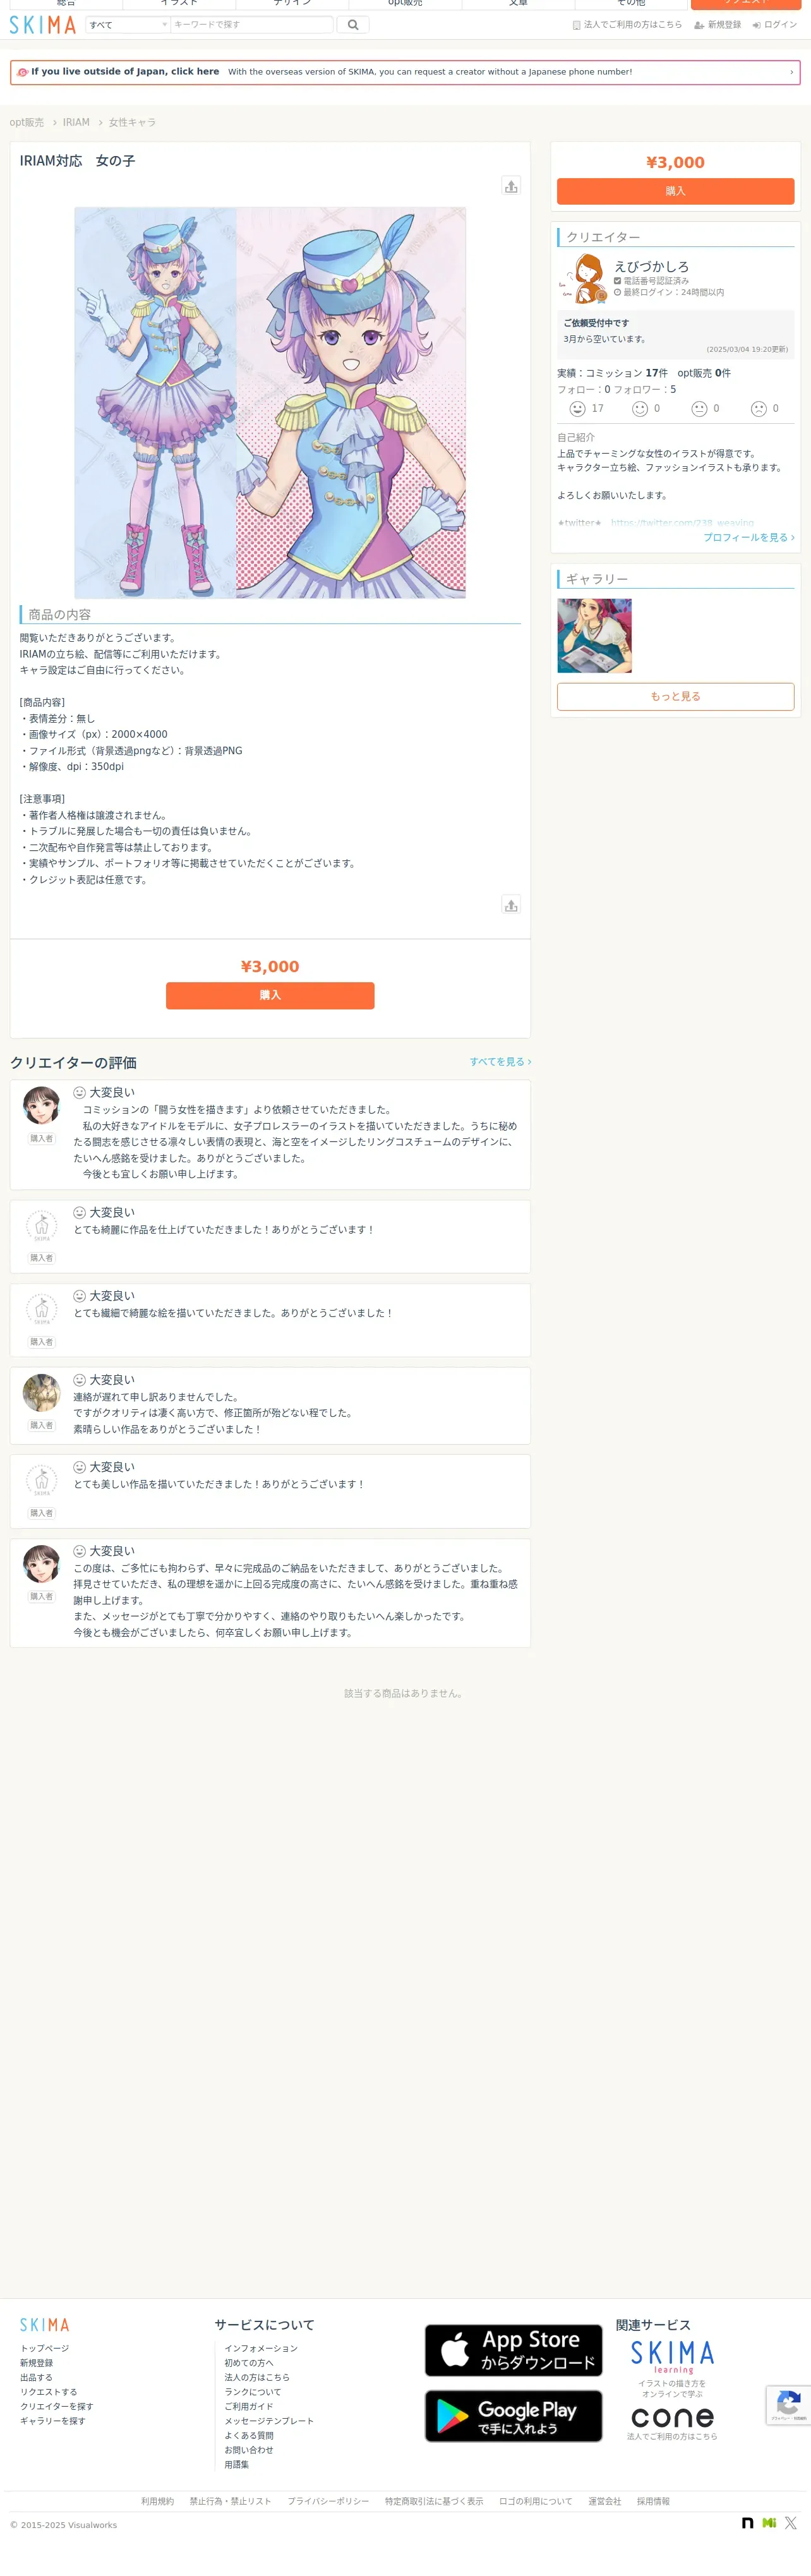The width and height of the screenshot is (811, 2576).
Task: Click the share icon below the product description
Action: pyautogui.click(x=511, y=905)
